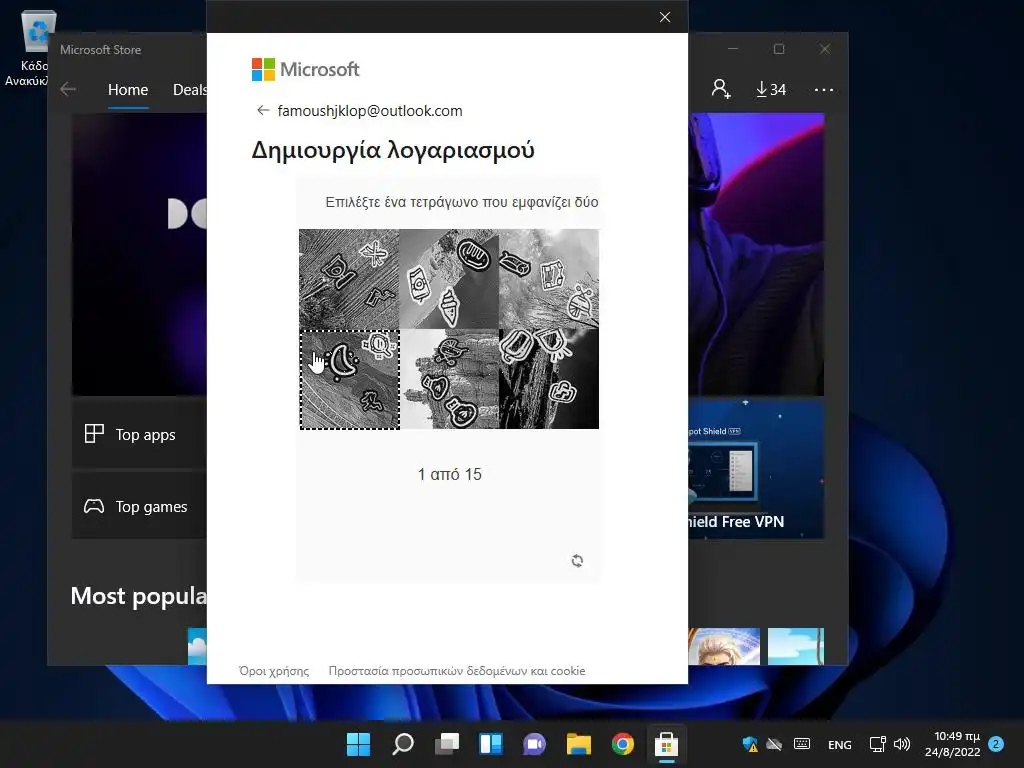Image resolution: width=1024 pixels, height=768 pixels.
Task: Launch Google Chrome from the taskbar
Action: [622, 744]
